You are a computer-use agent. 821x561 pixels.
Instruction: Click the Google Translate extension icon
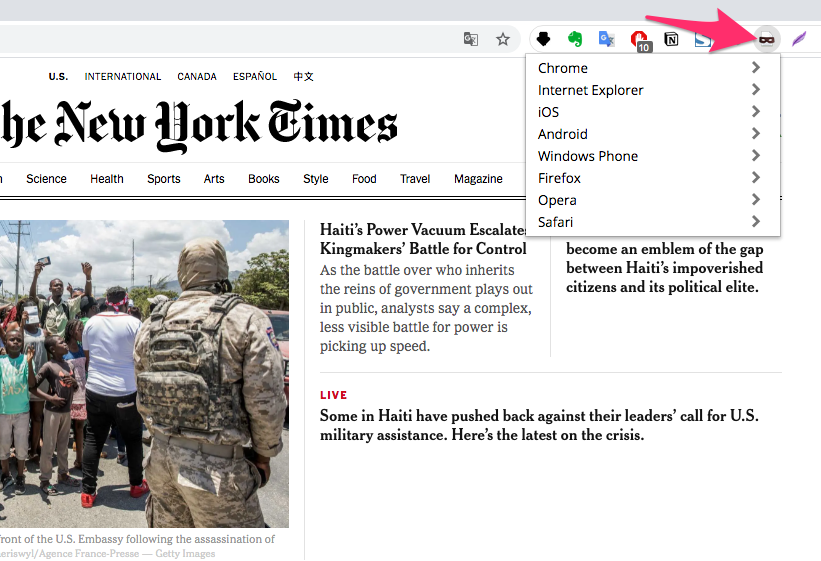[606, 39]
